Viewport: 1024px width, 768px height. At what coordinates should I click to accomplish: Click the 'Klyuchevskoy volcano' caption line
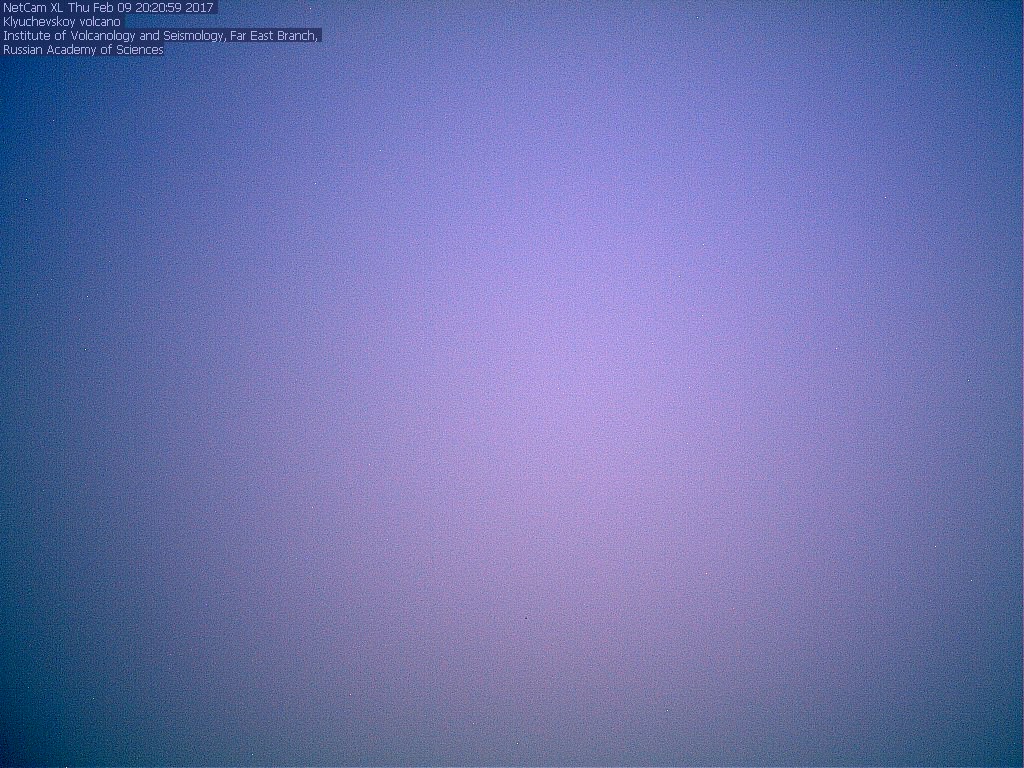coord(62,22)
